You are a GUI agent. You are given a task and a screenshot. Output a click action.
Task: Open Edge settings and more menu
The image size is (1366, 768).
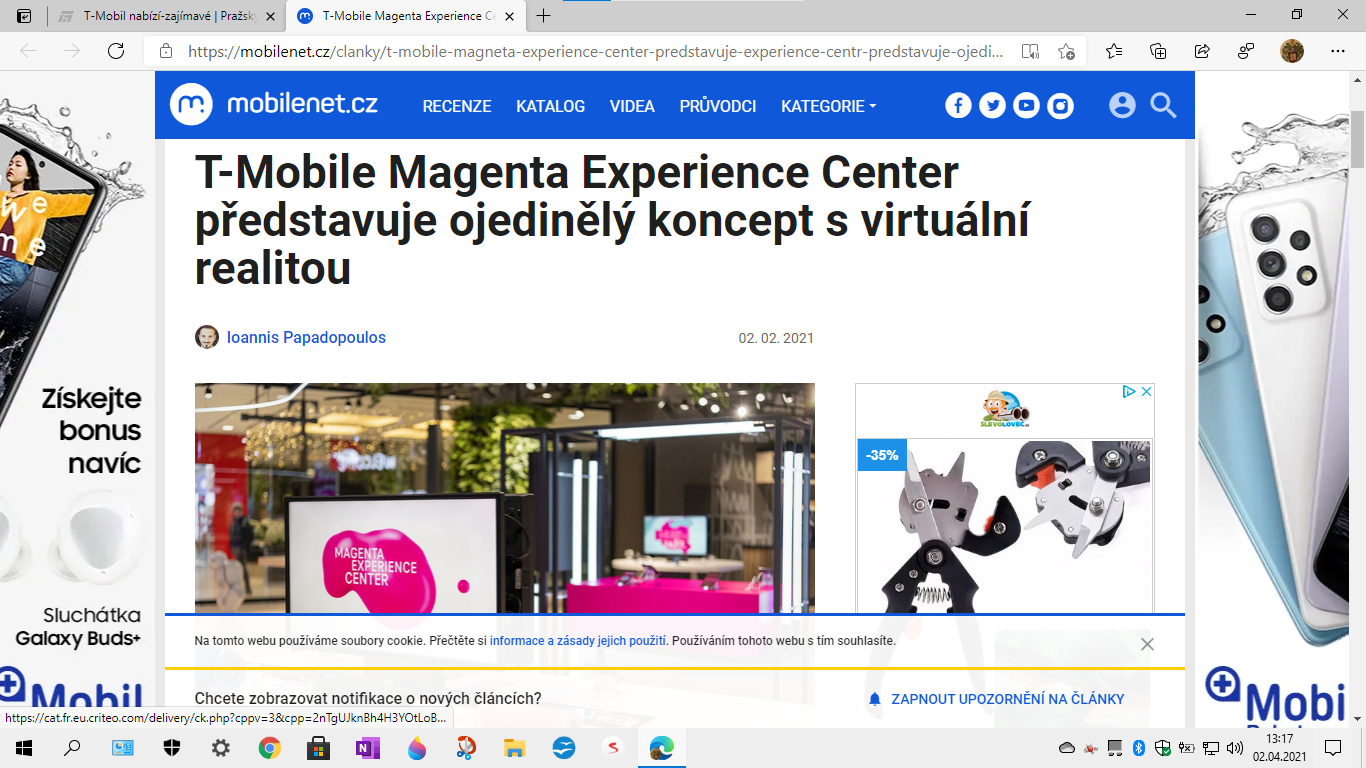(1338, 52)
